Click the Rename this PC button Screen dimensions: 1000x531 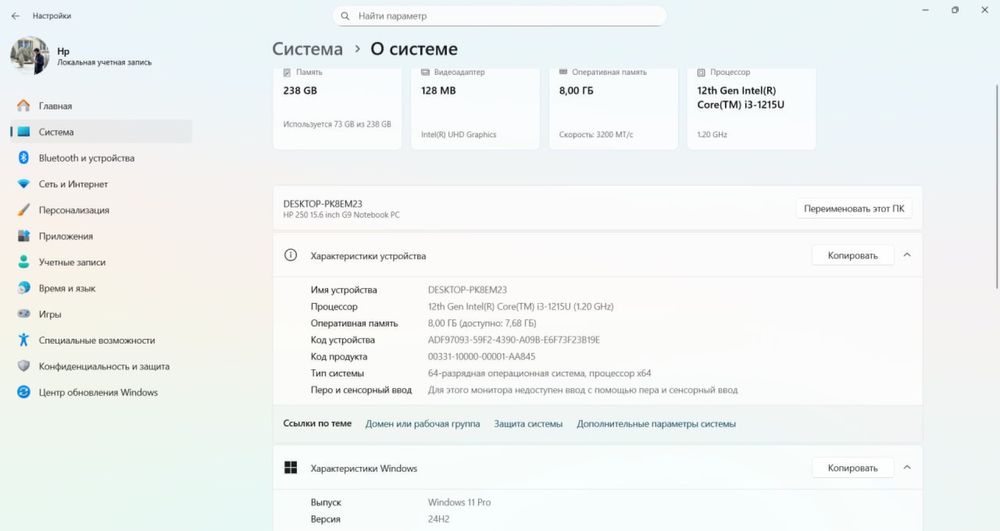pyautogui.click(x=854, y=209)
